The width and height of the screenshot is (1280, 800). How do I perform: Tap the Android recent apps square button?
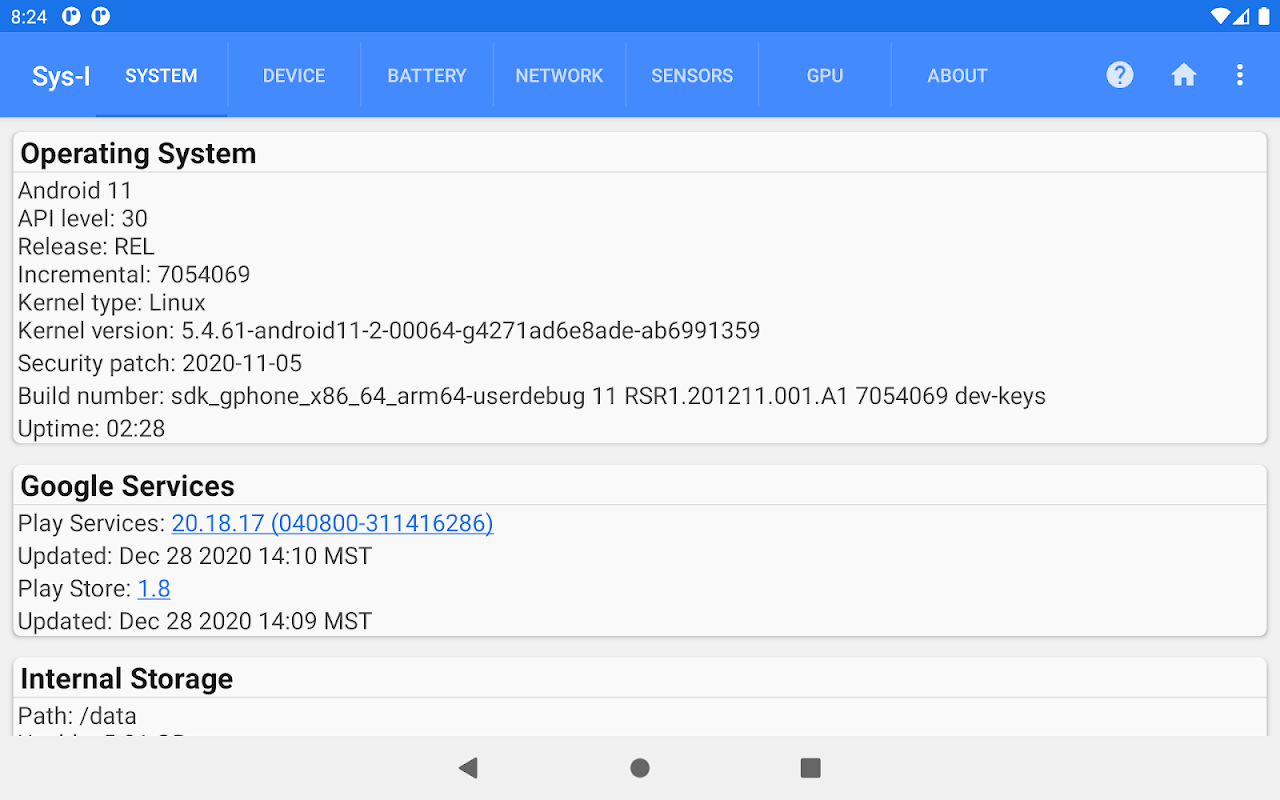pos(811,768)
